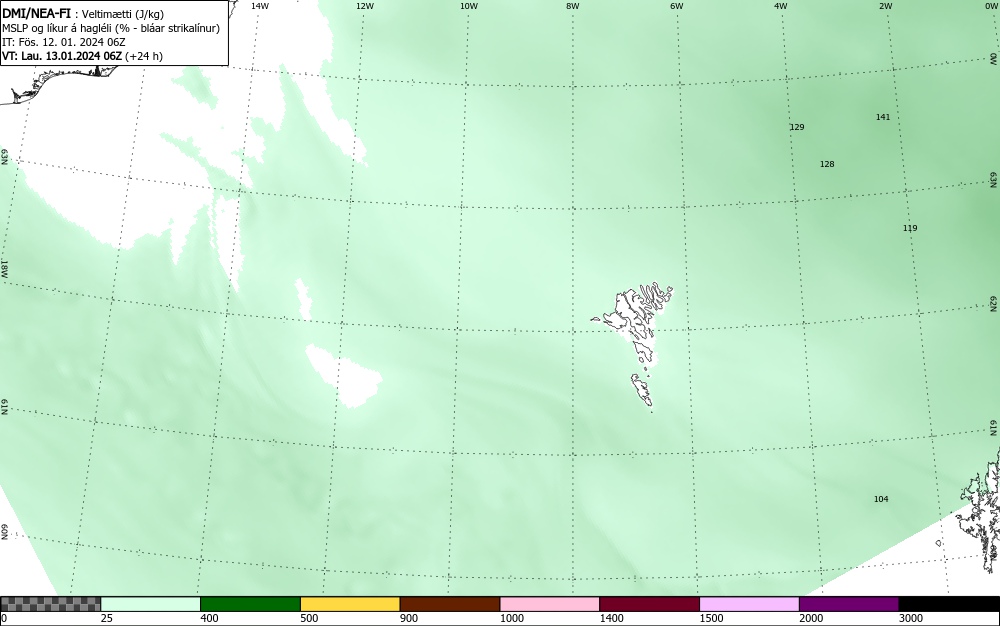
Task: Click the 14W longitude label
Action: point(260,6)
